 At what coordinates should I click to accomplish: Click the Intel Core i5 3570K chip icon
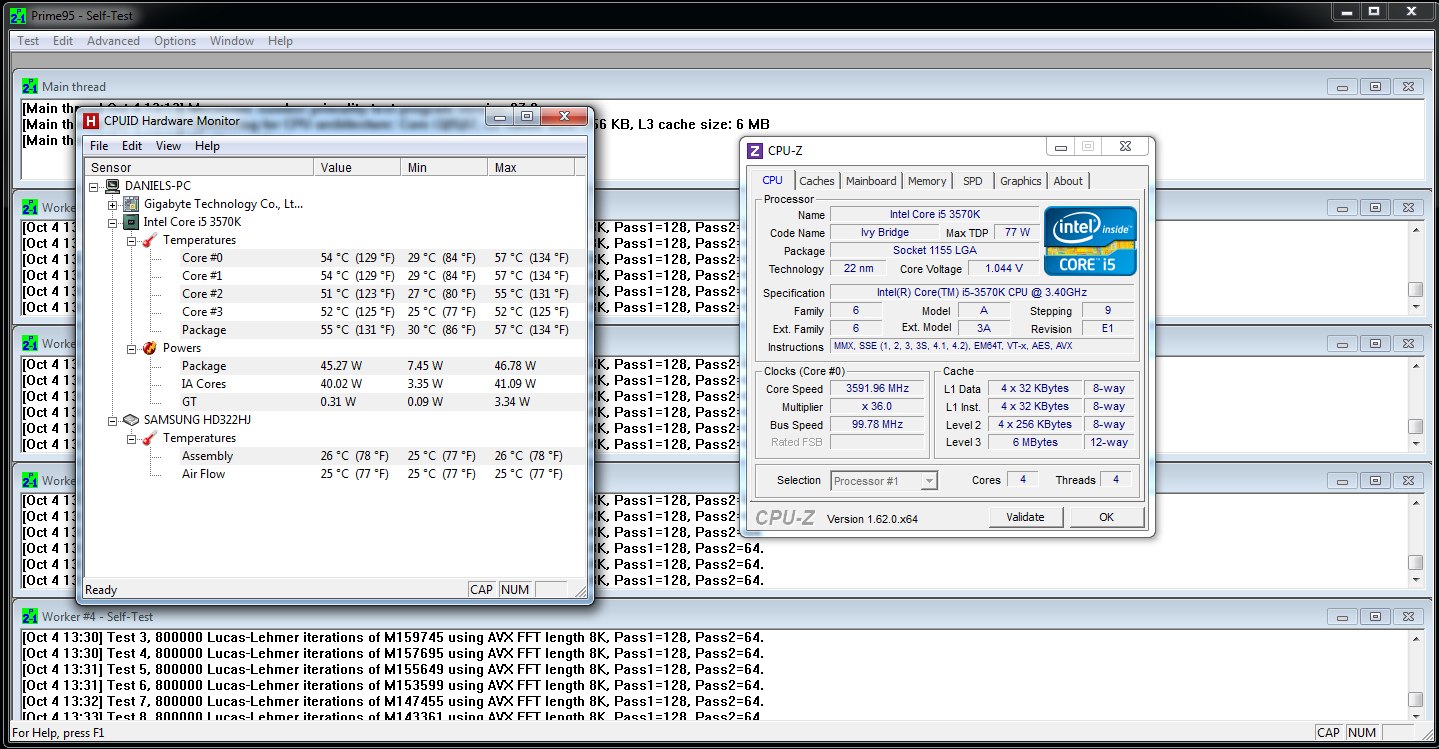click(x=131, y=222)
